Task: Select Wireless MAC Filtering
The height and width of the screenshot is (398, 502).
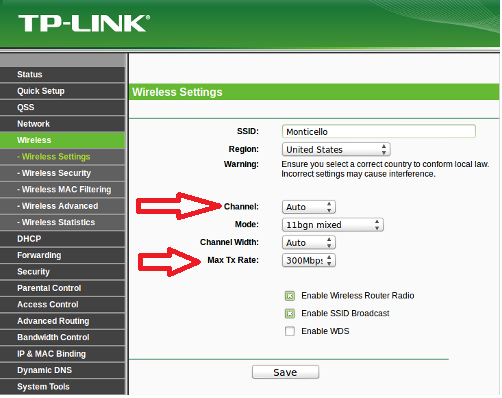Action: pos(63,190)
